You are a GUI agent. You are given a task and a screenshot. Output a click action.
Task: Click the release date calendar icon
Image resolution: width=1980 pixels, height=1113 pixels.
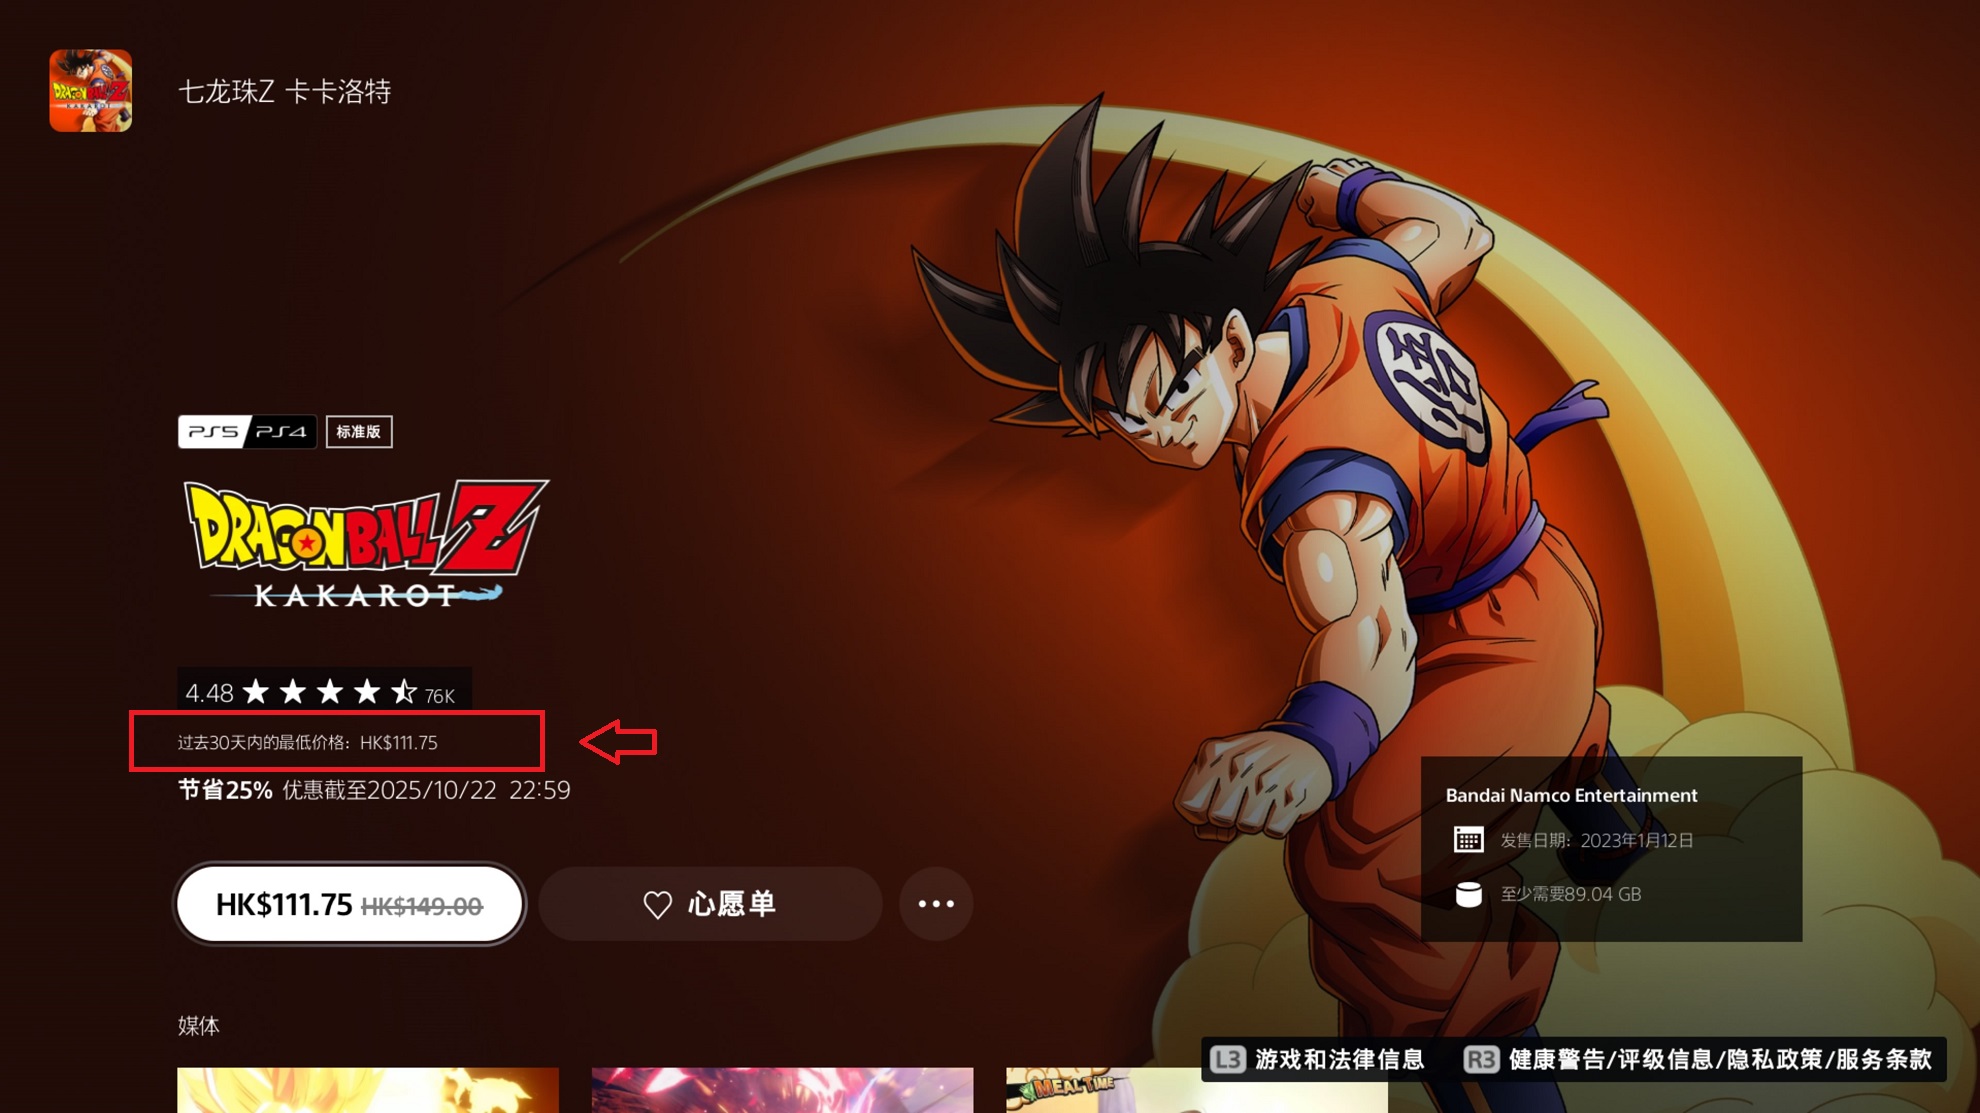pyautogui.click(x=1468, y=840)
